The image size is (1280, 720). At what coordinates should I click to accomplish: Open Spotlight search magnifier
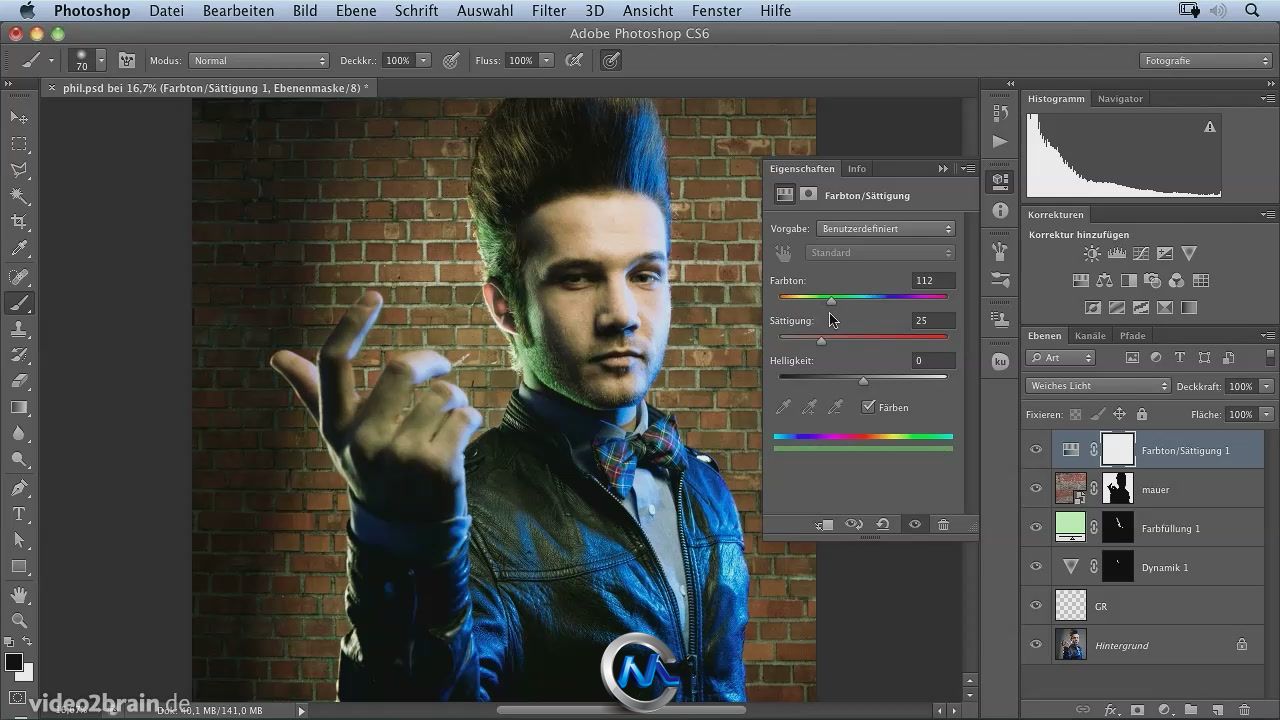pyautogui.click(x=1253, y=11)
